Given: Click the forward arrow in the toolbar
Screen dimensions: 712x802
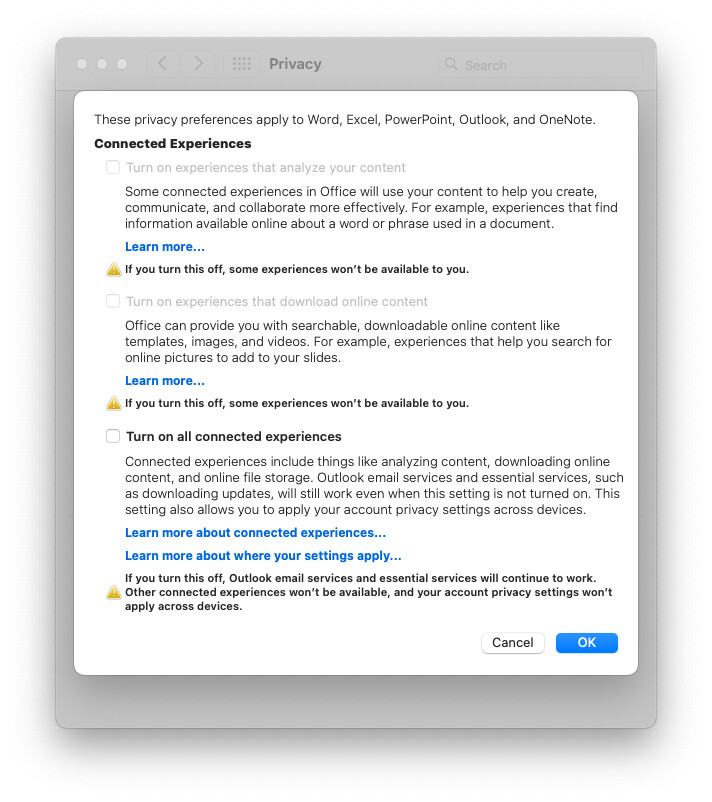Looking at the screenshot, I should (x=198, y=64).
